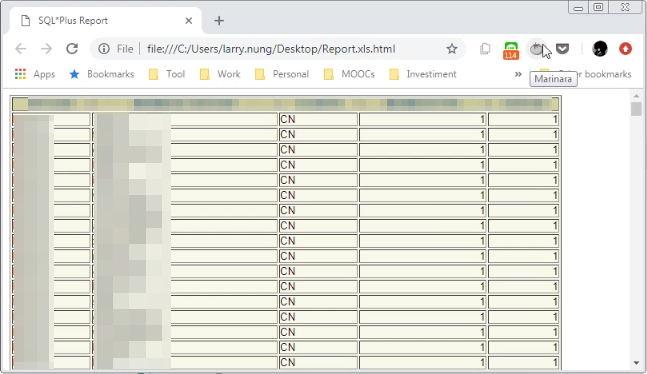Click the Pocket save extension icon

point(562,49)
